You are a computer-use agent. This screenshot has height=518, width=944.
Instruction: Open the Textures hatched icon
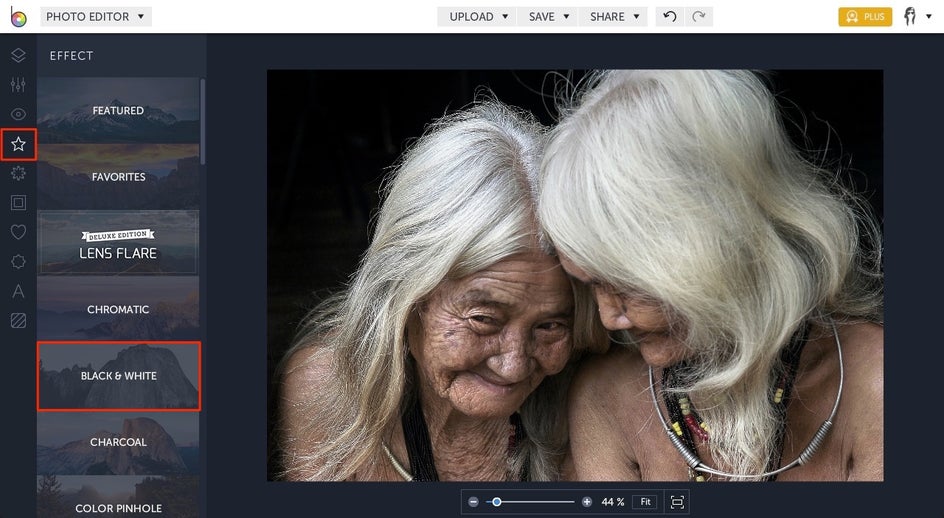(18, 320)
